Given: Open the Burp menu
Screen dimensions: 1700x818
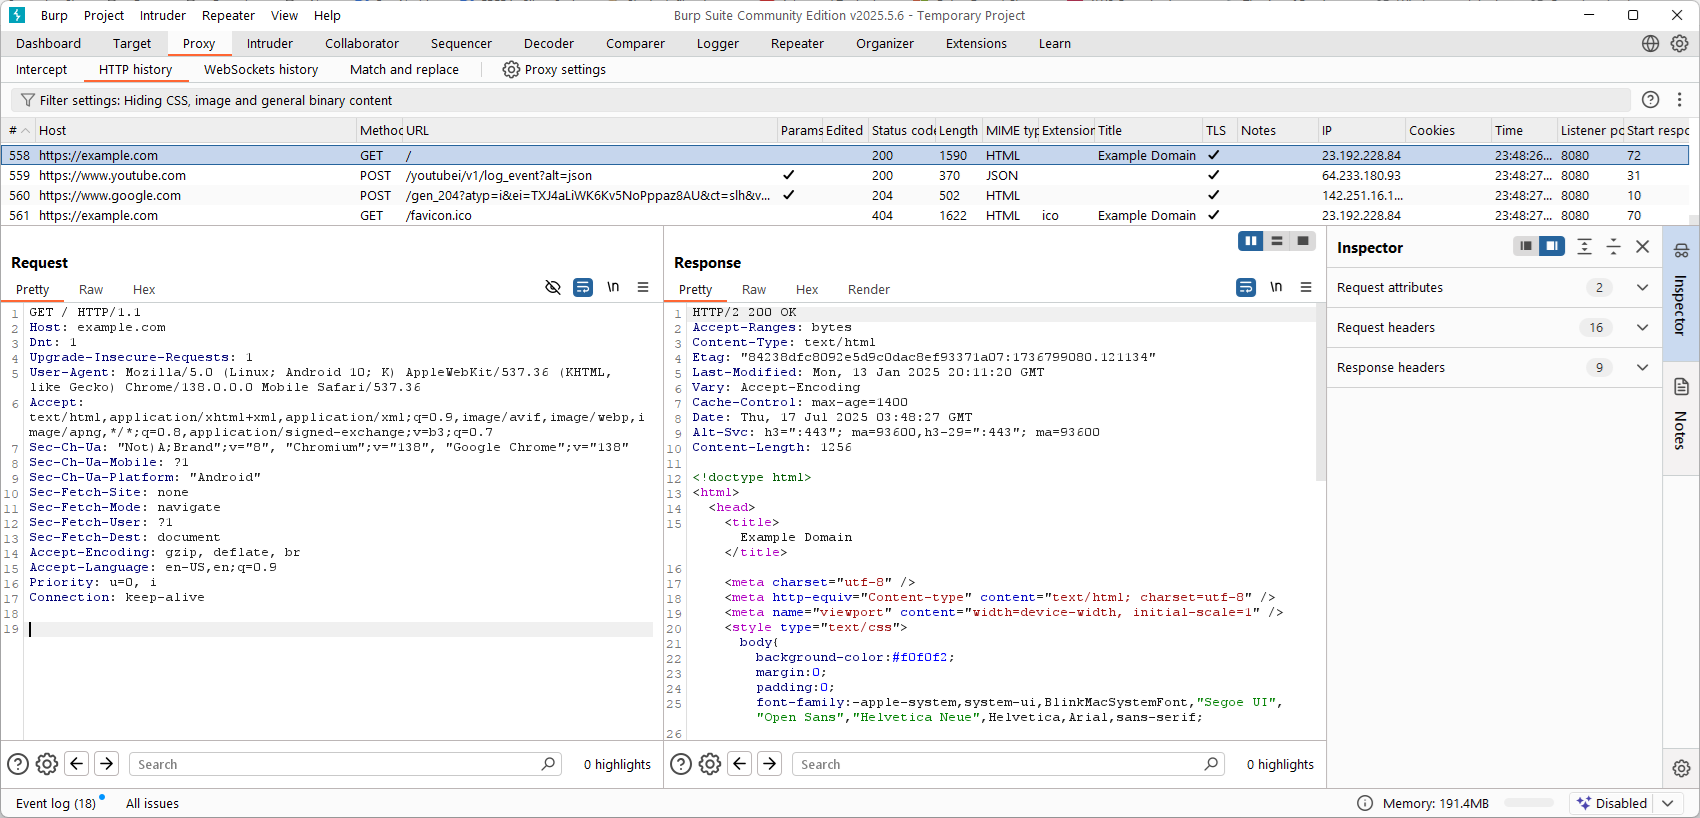Looking at the screenshot, I should pyautogui.click(x=54, y=15).
